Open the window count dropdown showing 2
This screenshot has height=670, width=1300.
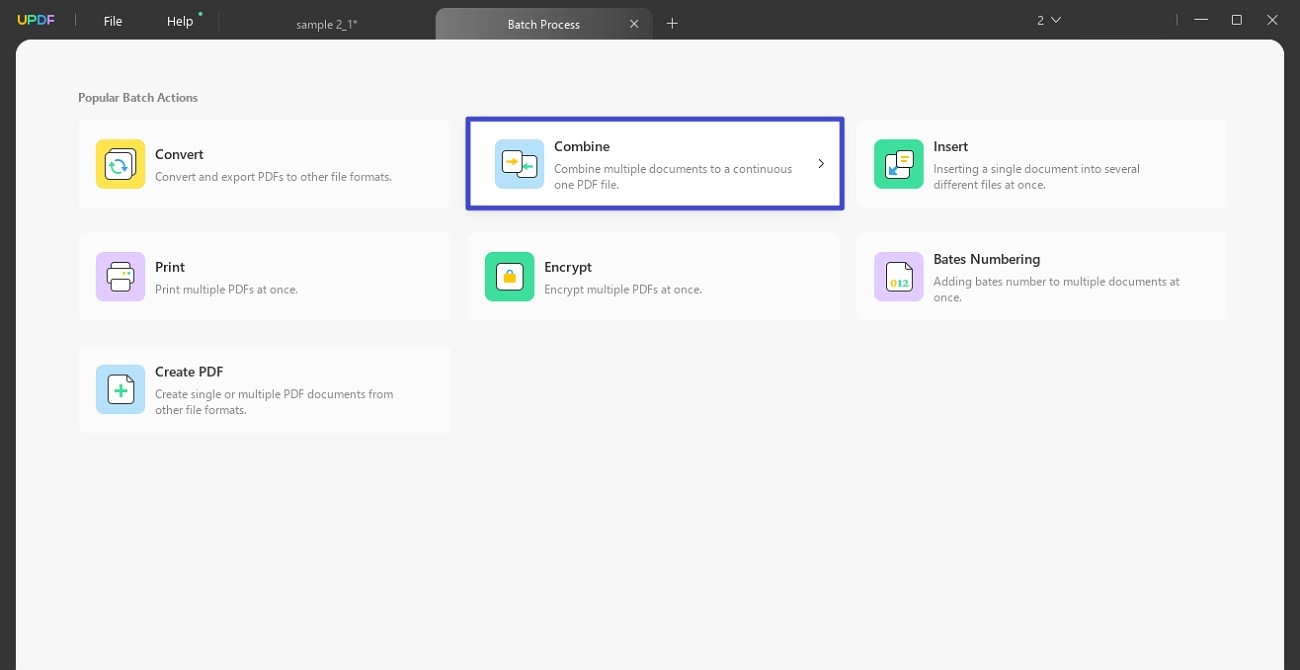pos(1048,20)
